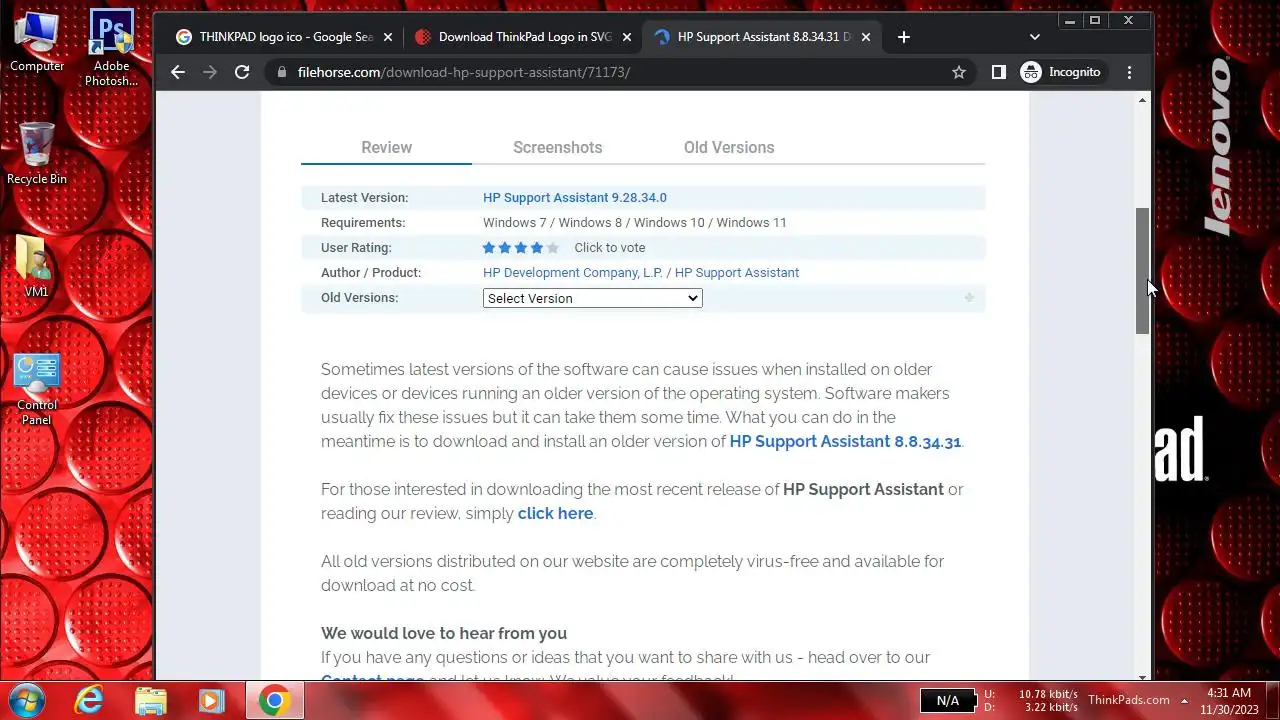The width and height of the screenshot is (1280, 720).
Task: Click the 'Click to vote' text
Action: click(x=610, y=248)
